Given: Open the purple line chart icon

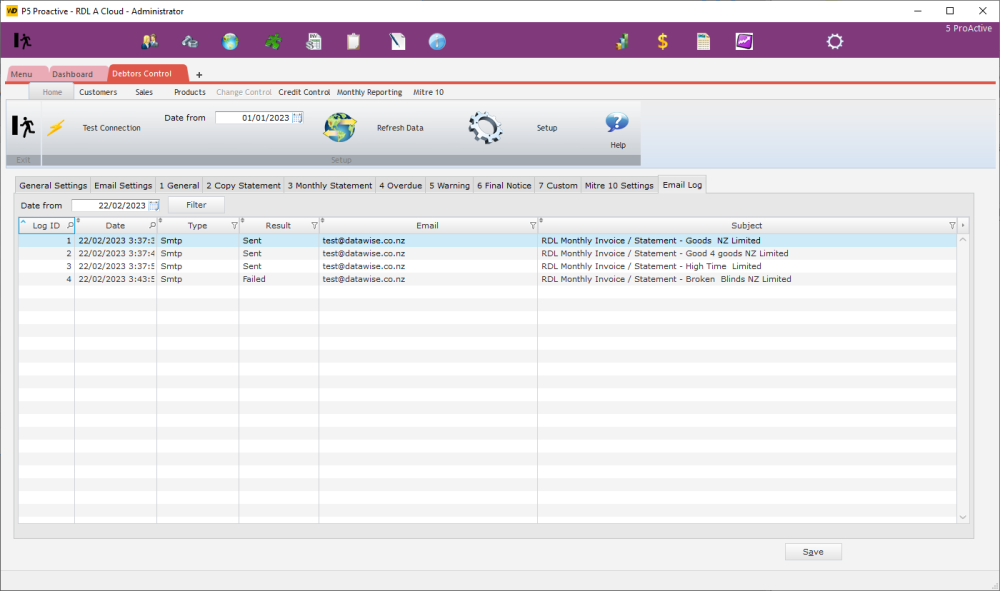Looking at the screenshot, I should [744, 42].
